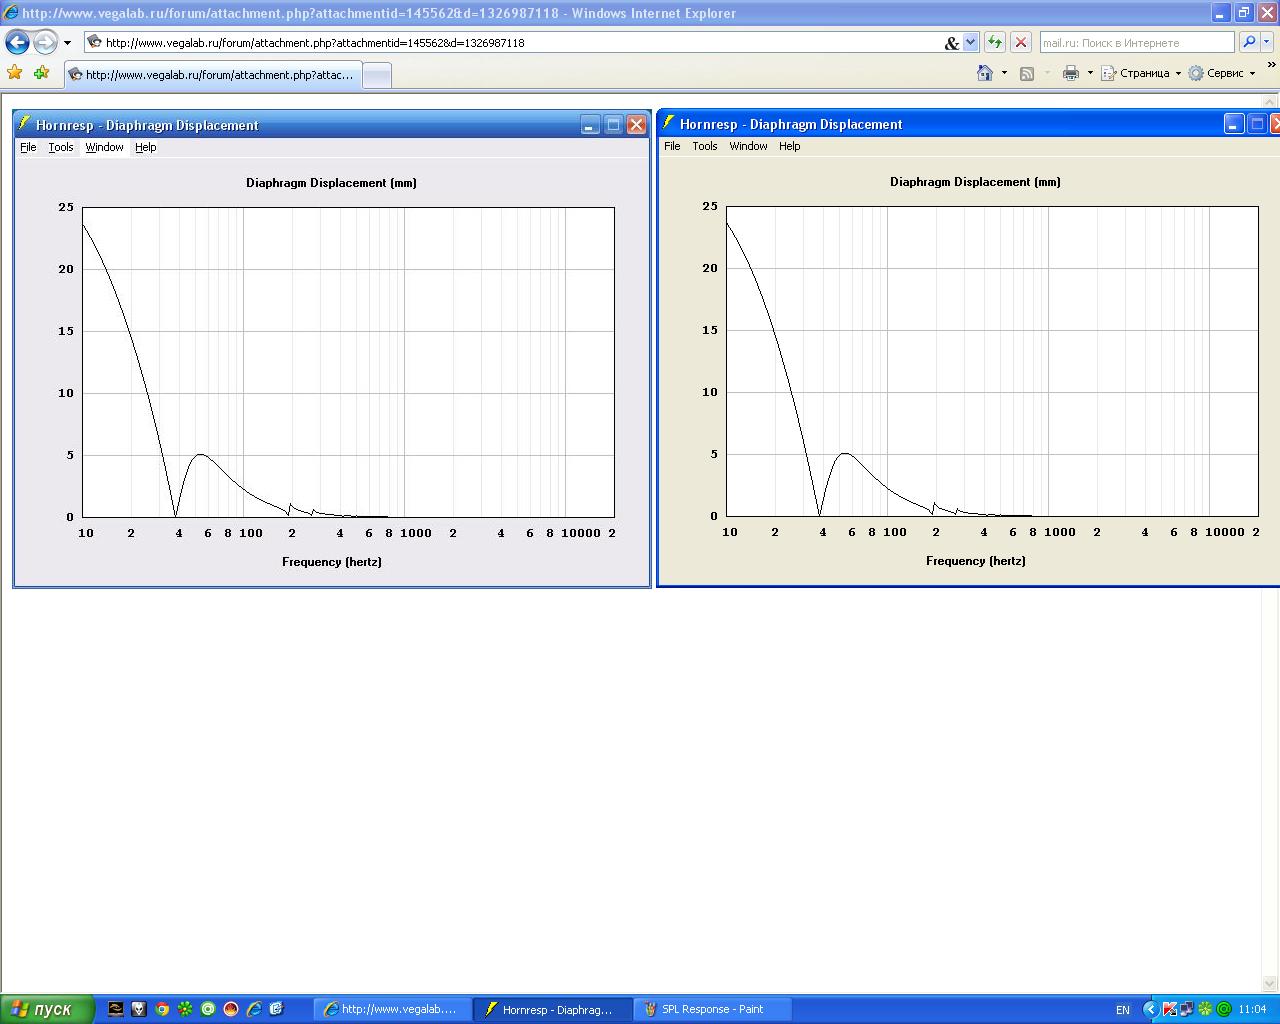Open File menu in right Hornresp window

tap(672, 146)
